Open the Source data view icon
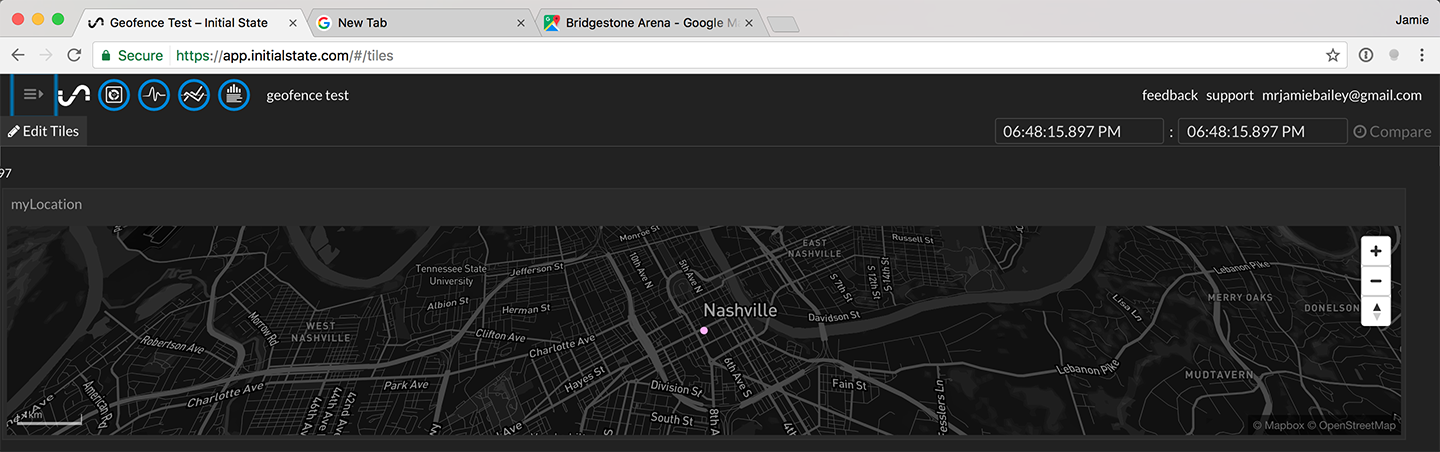 pos(234,95)
